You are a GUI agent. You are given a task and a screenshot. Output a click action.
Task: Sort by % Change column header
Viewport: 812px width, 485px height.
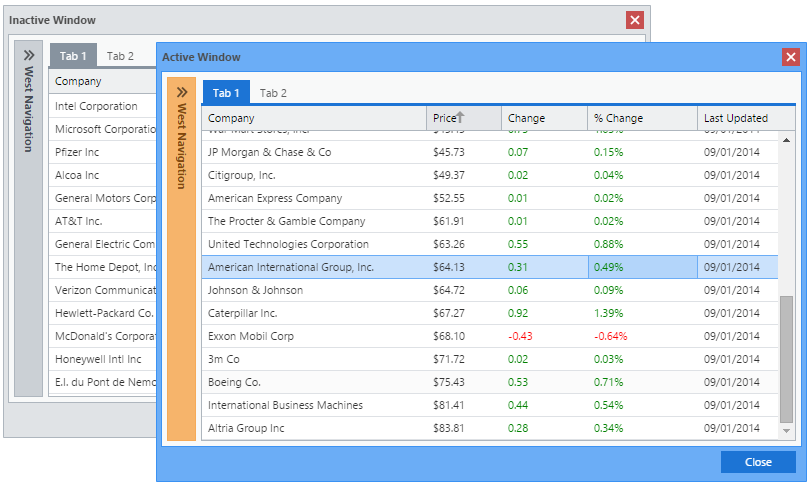pyautogui.click(x=643, y=118)
